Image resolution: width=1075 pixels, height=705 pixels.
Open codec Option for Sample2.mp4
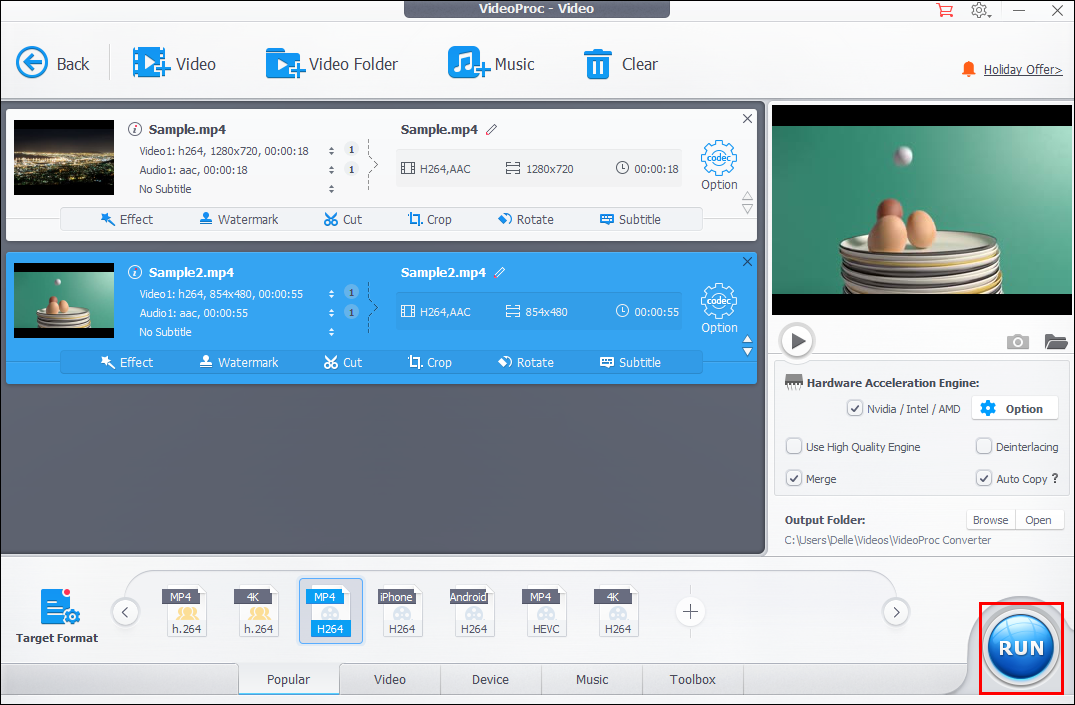pos(718,309)
